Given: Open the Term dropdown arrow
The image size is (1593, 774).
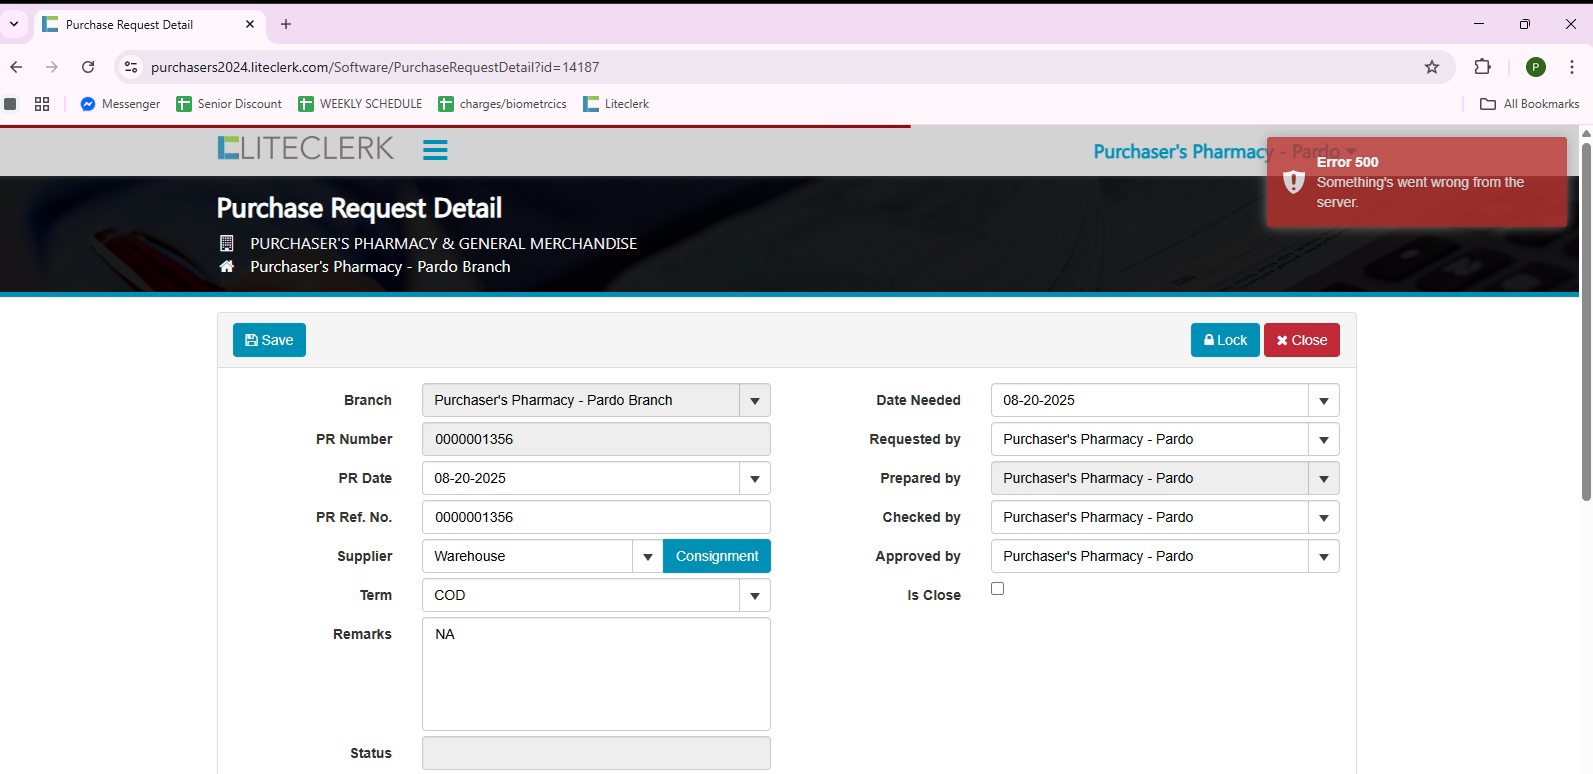Looking at the screenshot, I should [x=755, y=595].
